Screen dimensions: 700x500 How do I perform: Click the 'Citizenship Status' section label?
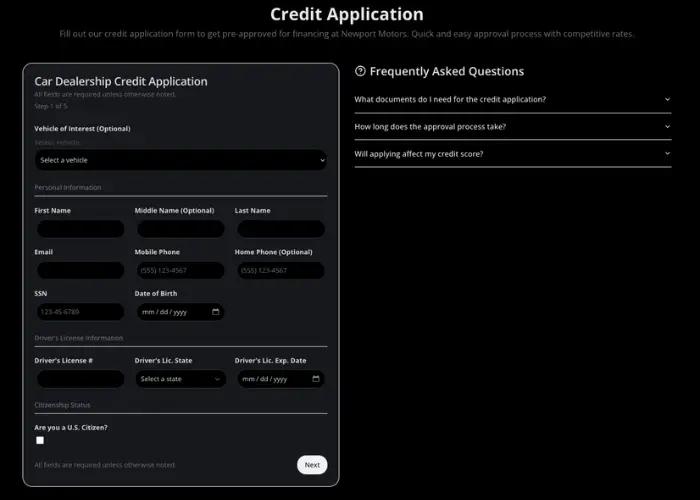pos(62,405)
